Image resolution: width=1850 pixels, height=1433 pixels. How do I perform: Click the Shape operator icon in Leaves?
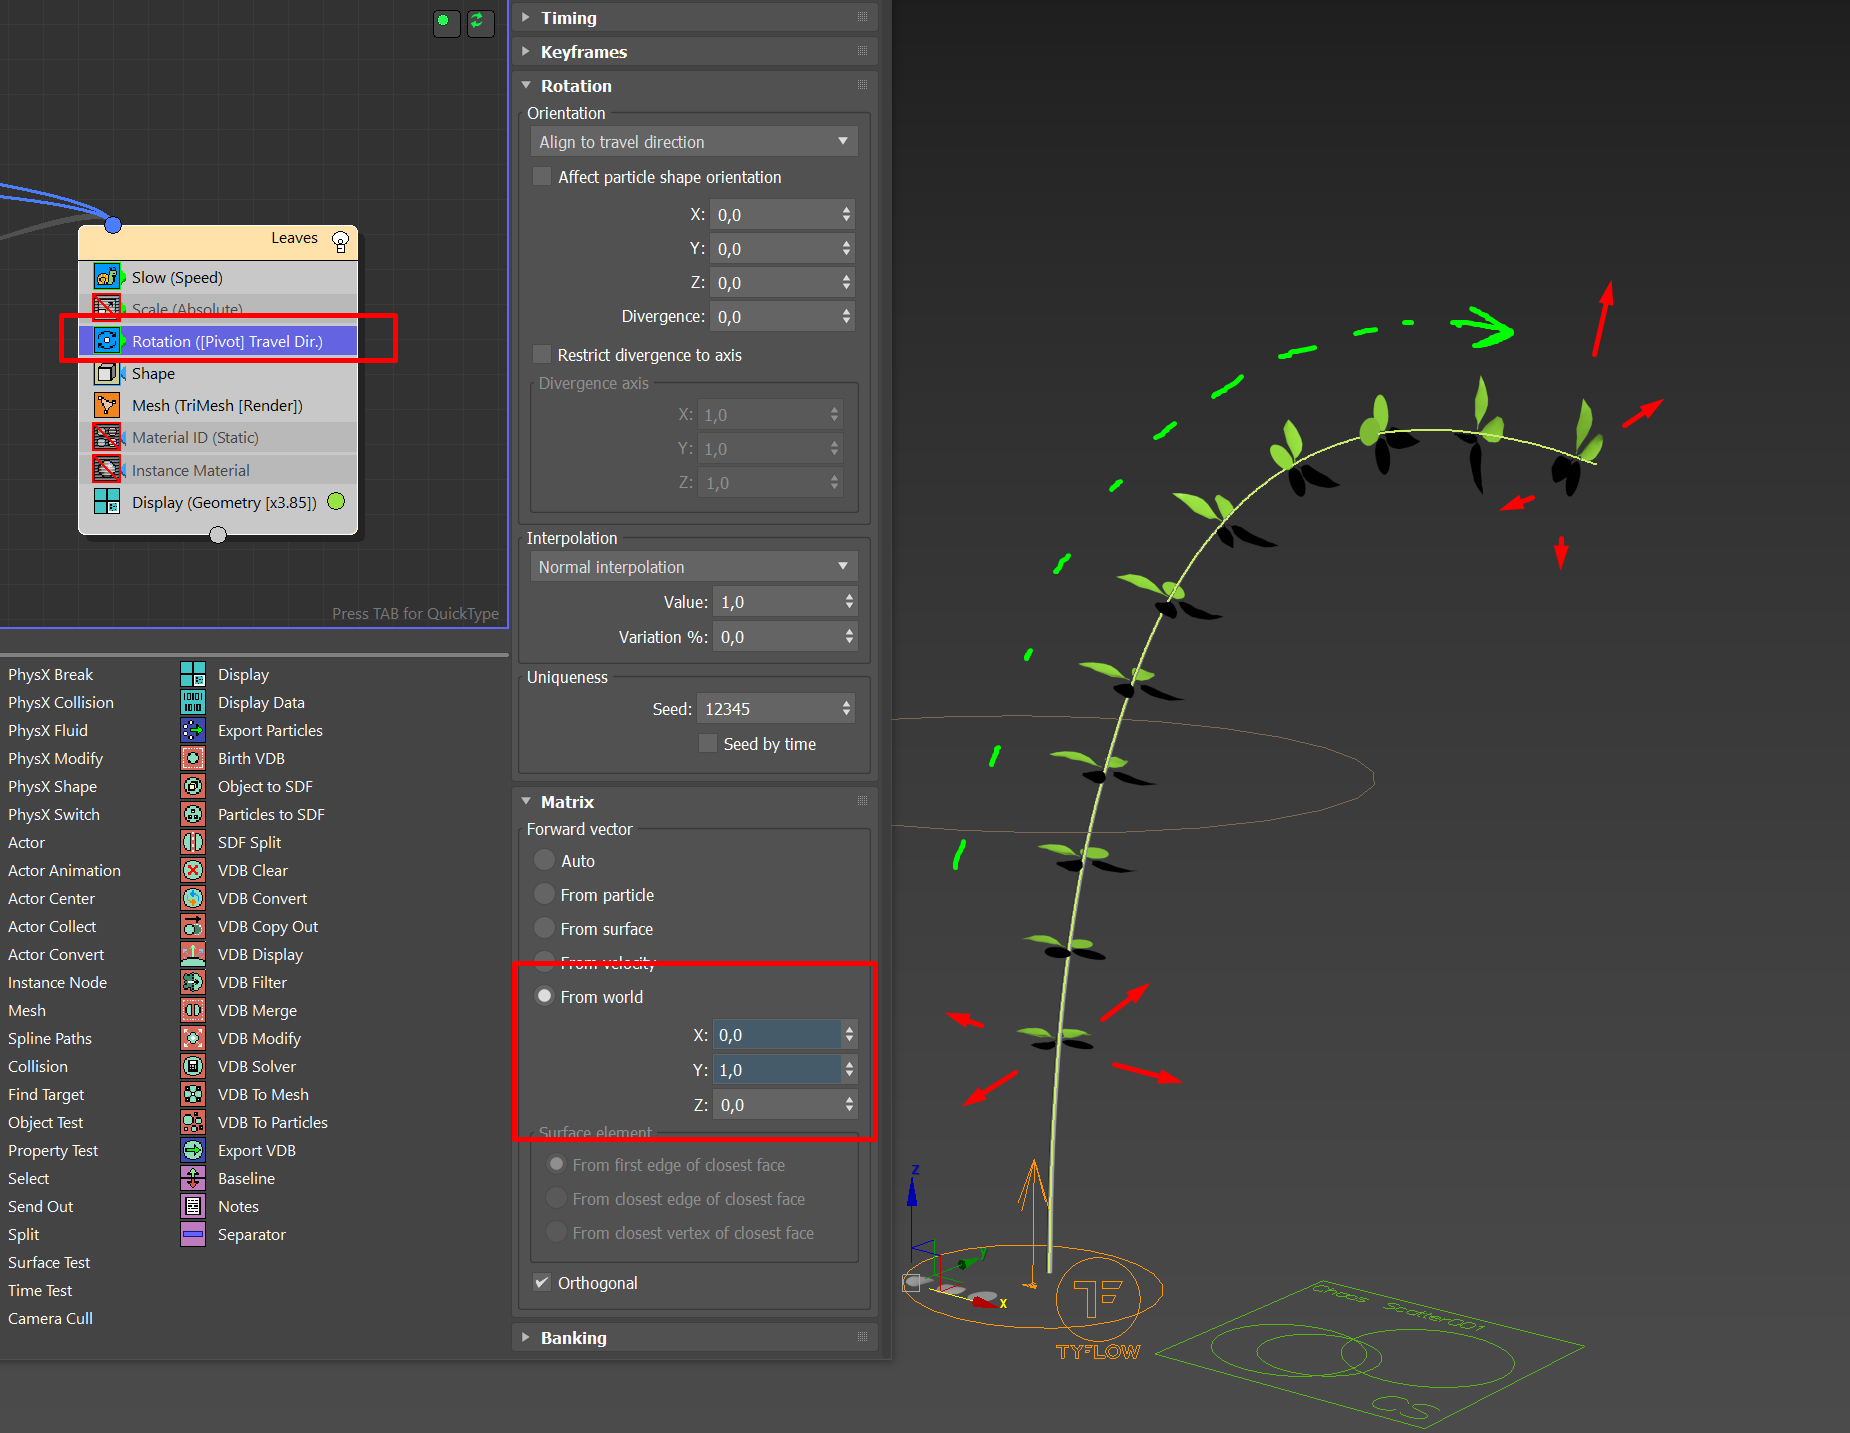coord(107,373)
